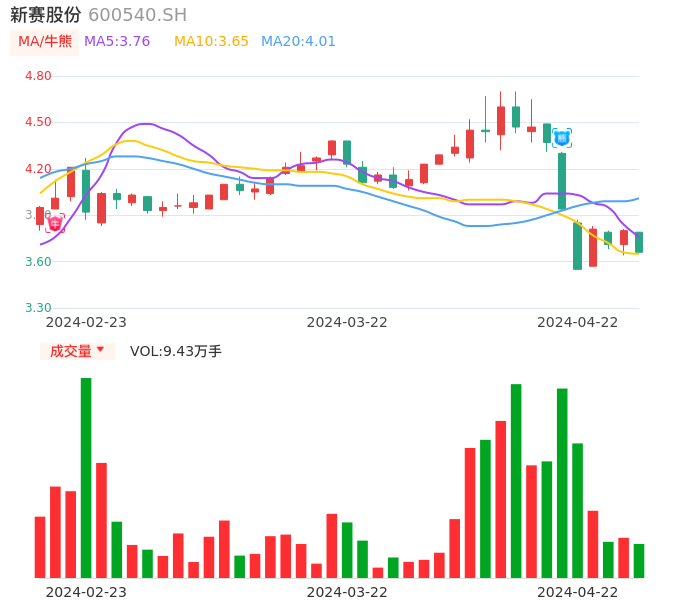Click the blue marker icon above the April candlestick

click(x=562, y=138)
